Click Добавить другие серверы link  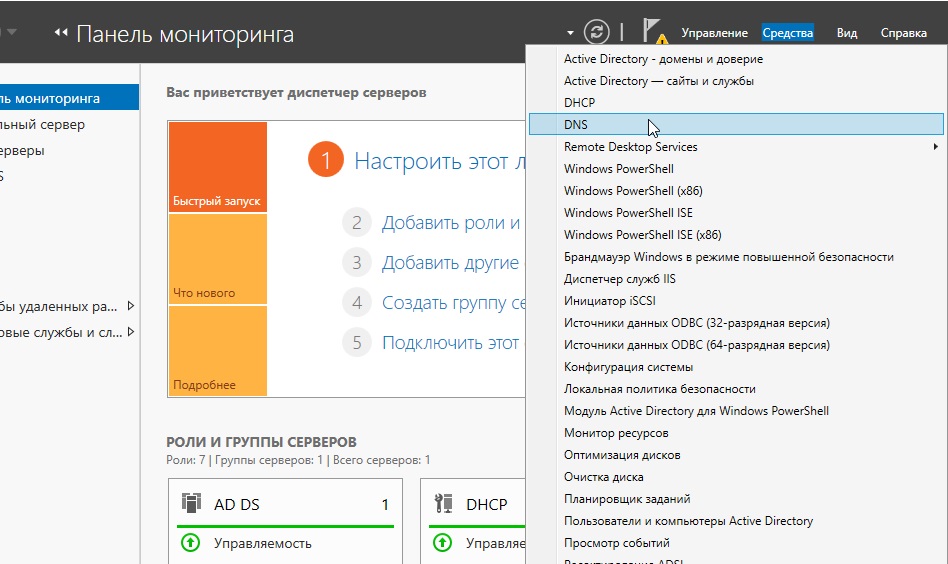450,262
